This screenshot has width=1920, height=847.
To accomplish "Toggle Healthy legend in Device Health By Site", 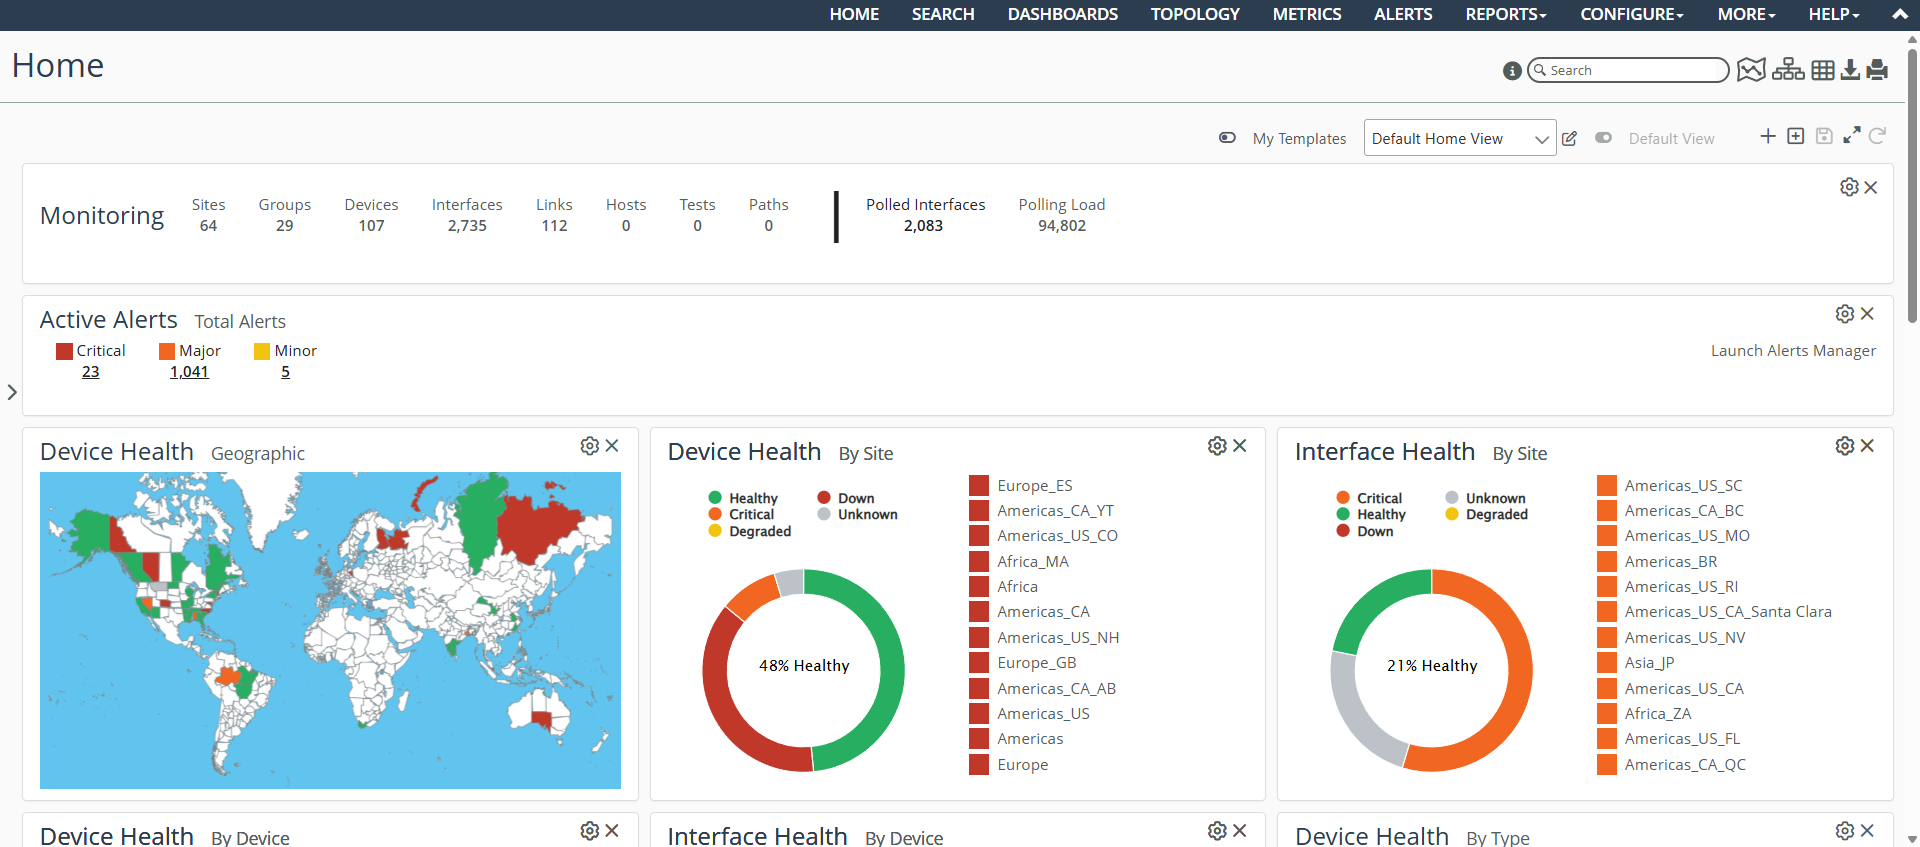I will [742, 498].
